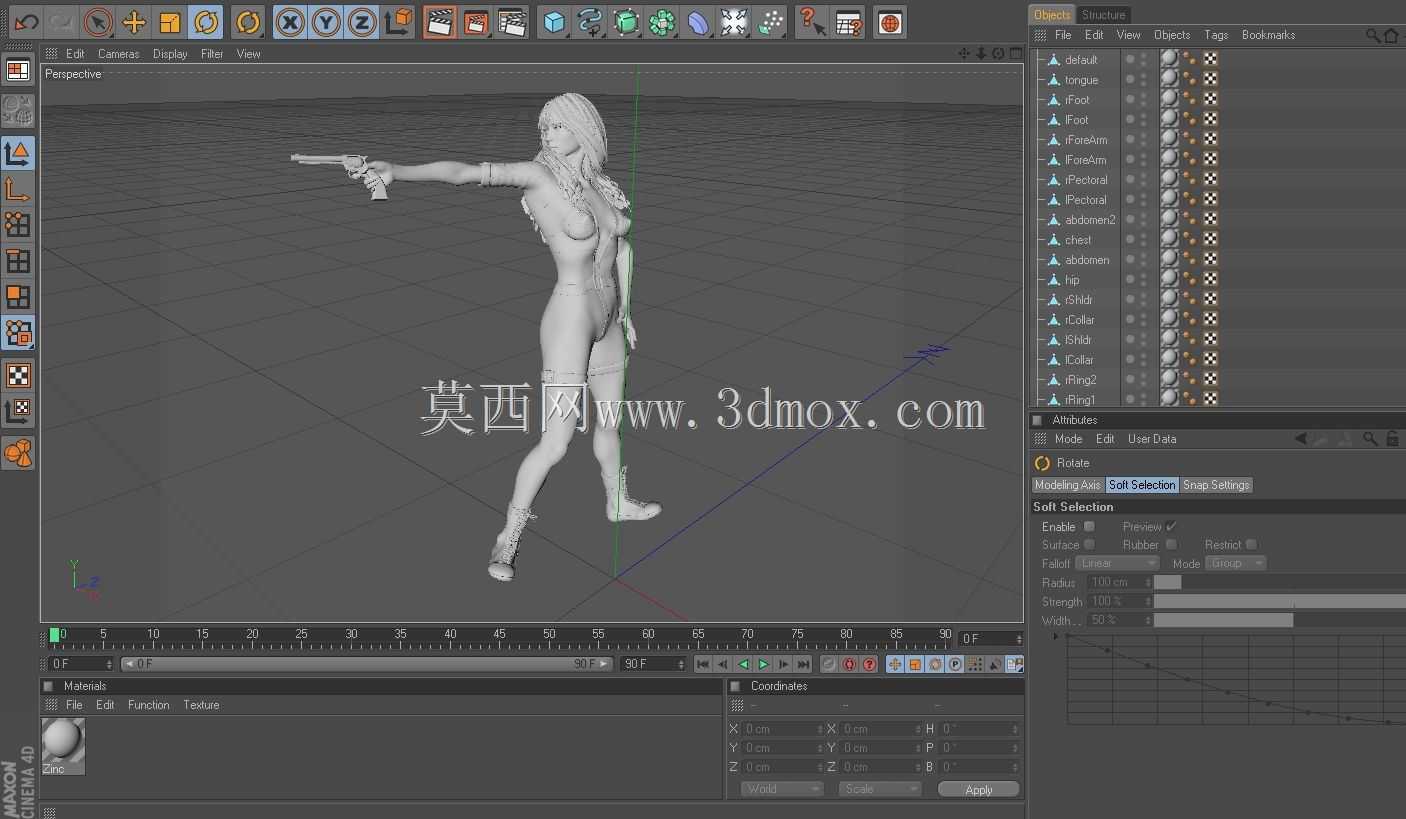Screen dimensions: 1406x819
Task: Open viewport Display menu
Action: point(170,54)
